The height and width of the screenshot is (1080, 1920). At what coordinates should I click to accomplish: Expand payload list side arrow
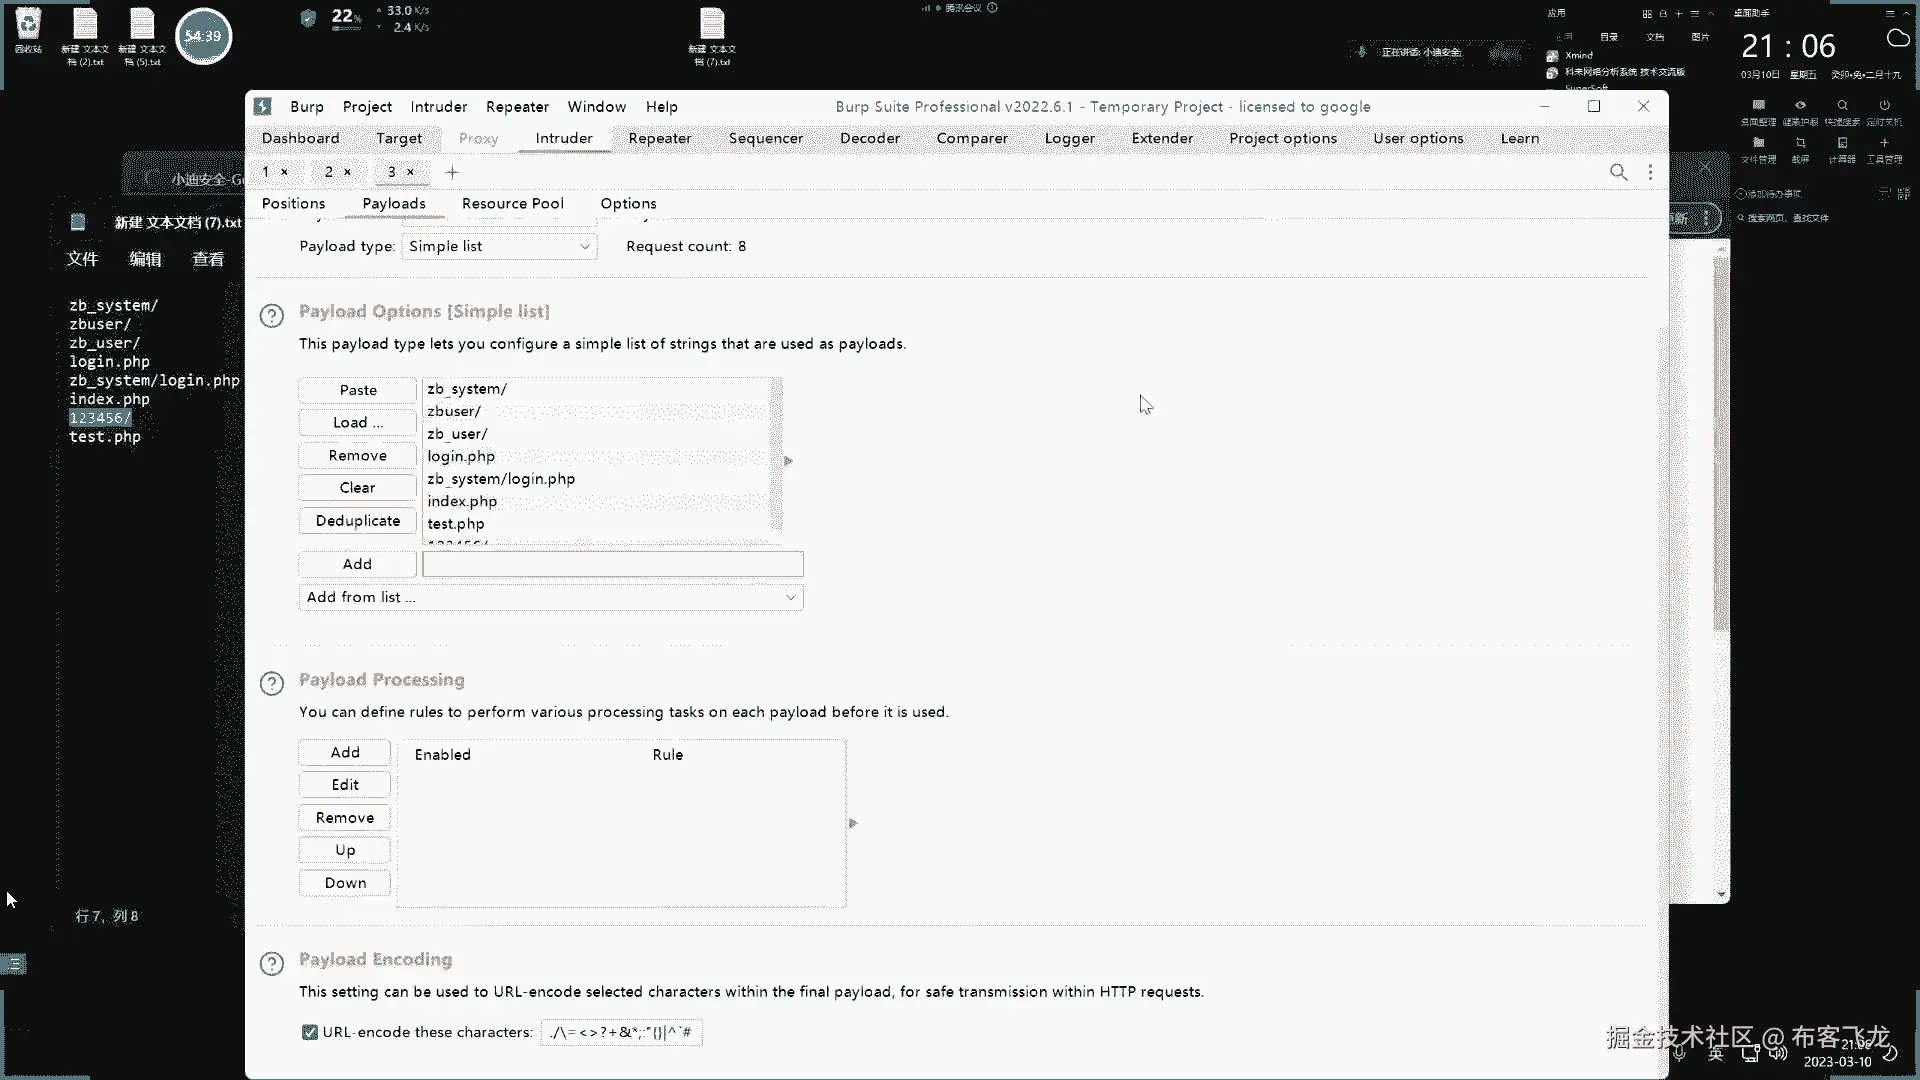pos(788,461)
